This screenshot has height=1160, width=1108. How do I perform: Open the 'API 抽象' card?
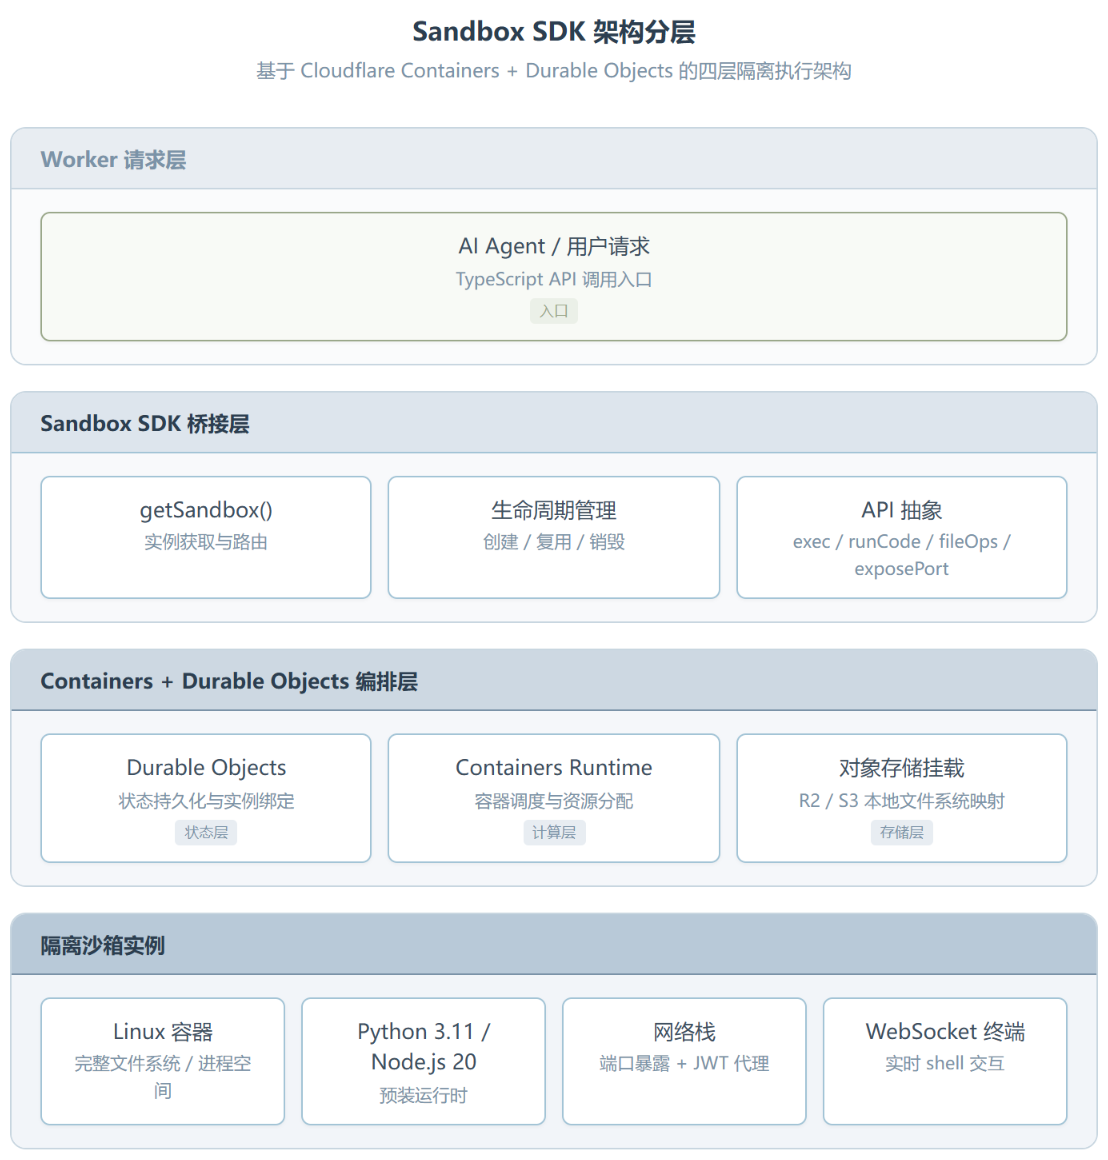[902, 537]
